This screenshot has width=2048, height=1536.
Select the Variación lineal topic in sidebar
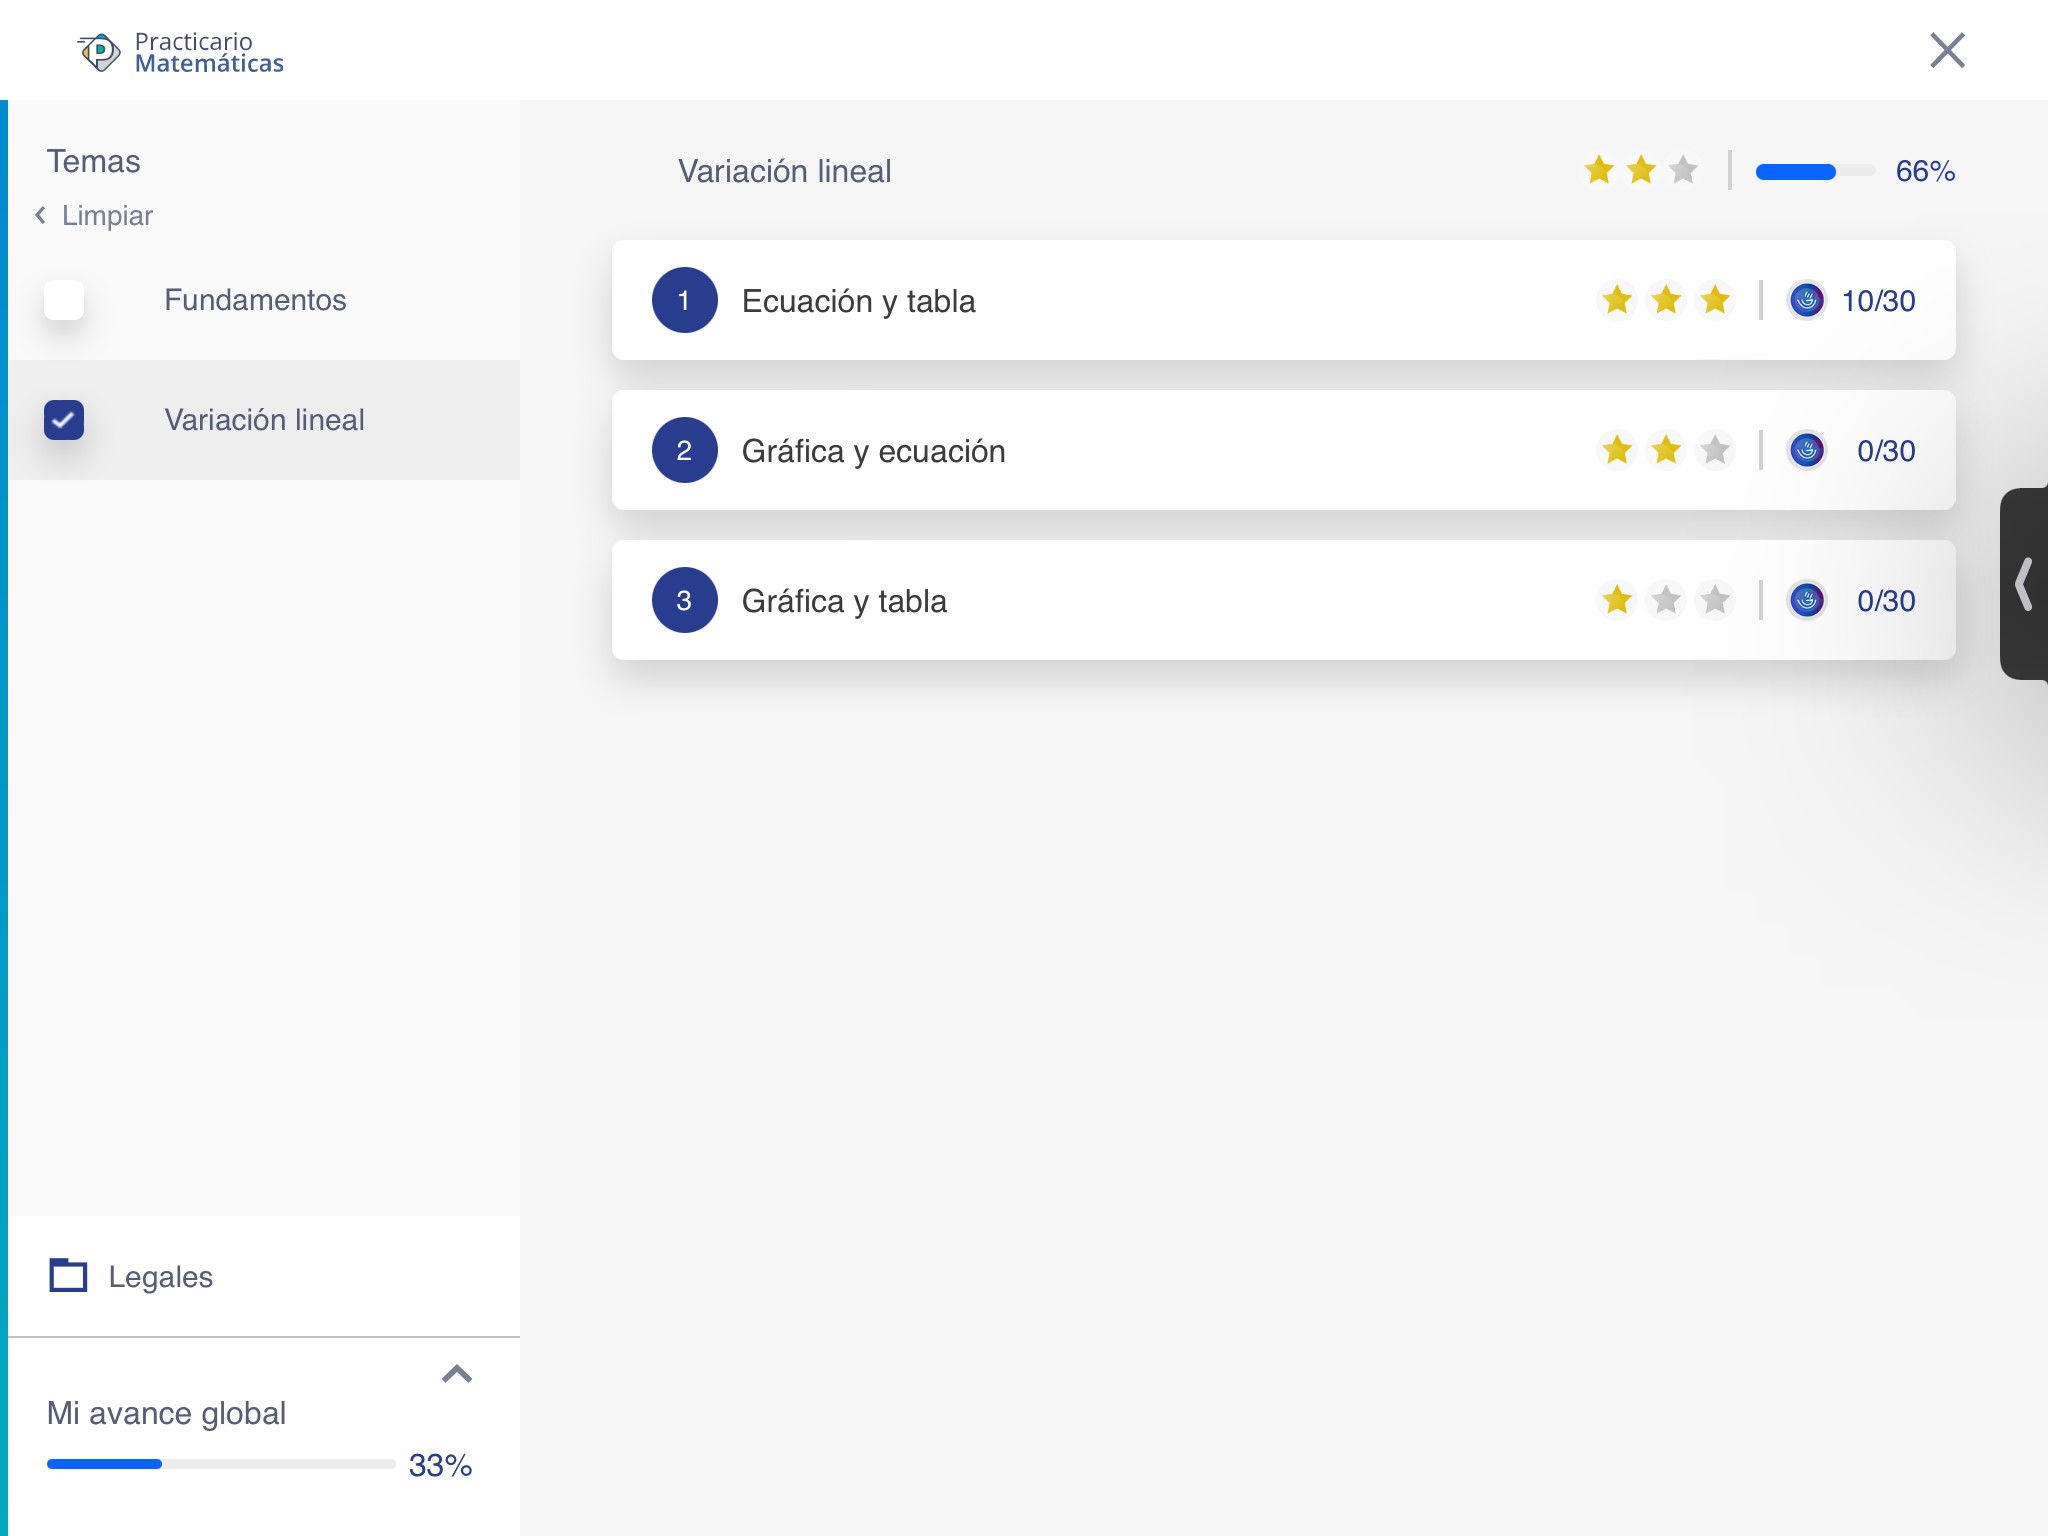[x=264, y=420]
